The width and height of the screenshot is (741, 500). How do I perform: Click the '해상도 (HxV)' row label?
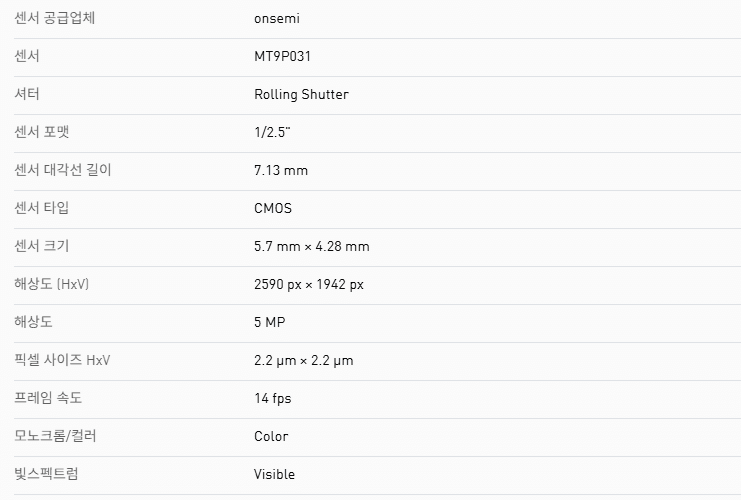pyautogui.click(x=52, y=284)
